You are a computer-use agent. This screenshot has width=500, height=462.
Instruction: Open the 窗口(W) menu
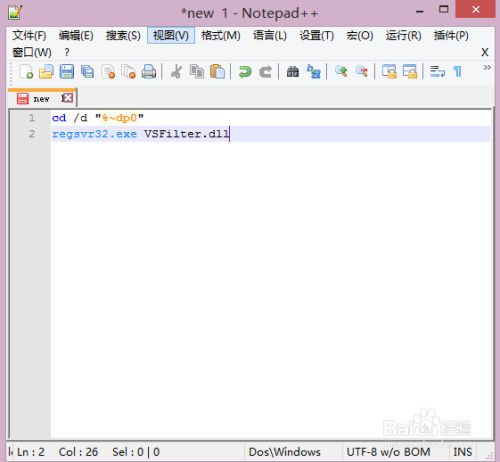(x=32, y=52)
